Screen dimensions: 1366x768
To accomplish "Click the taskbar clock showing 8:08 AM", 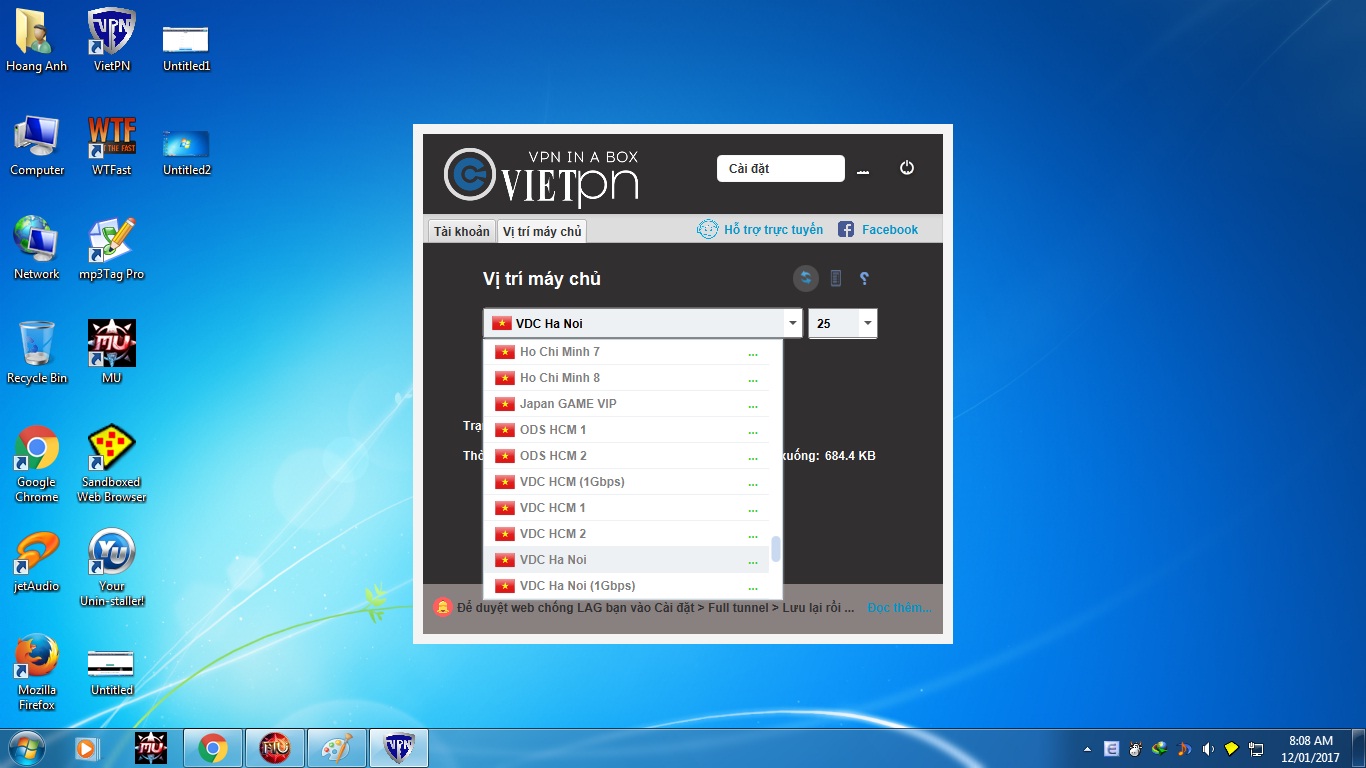I will pos(1310,748).
